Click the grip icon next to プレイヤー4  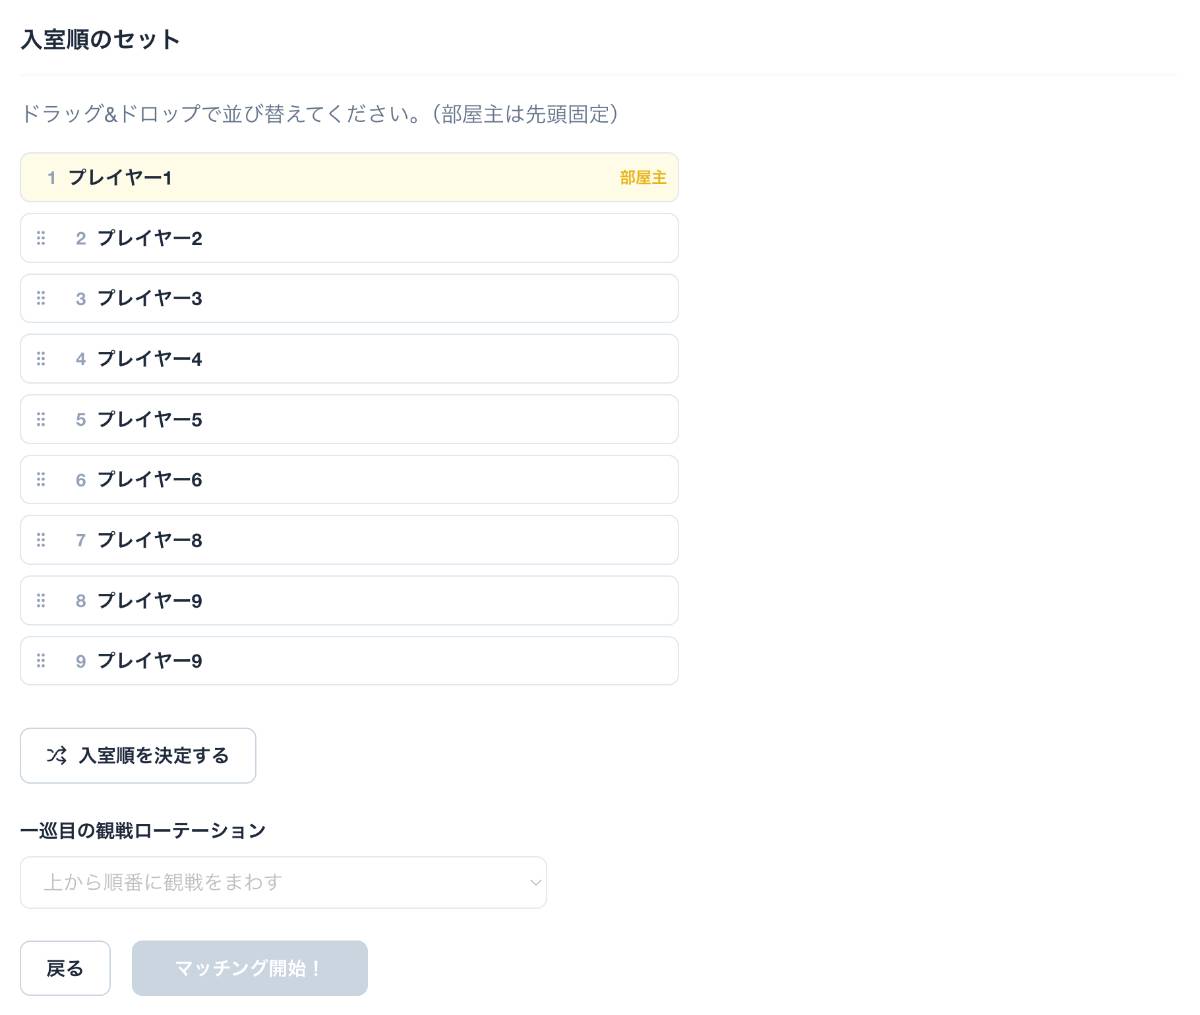point(41,359)
